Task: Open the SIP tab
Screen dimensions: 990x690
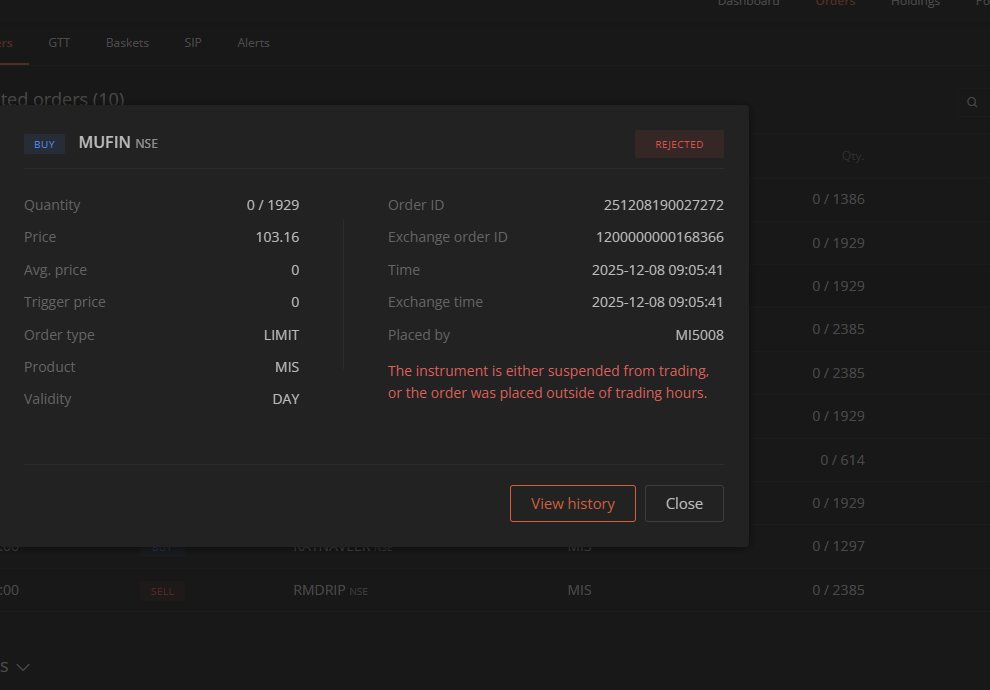Action: point(193,43)
